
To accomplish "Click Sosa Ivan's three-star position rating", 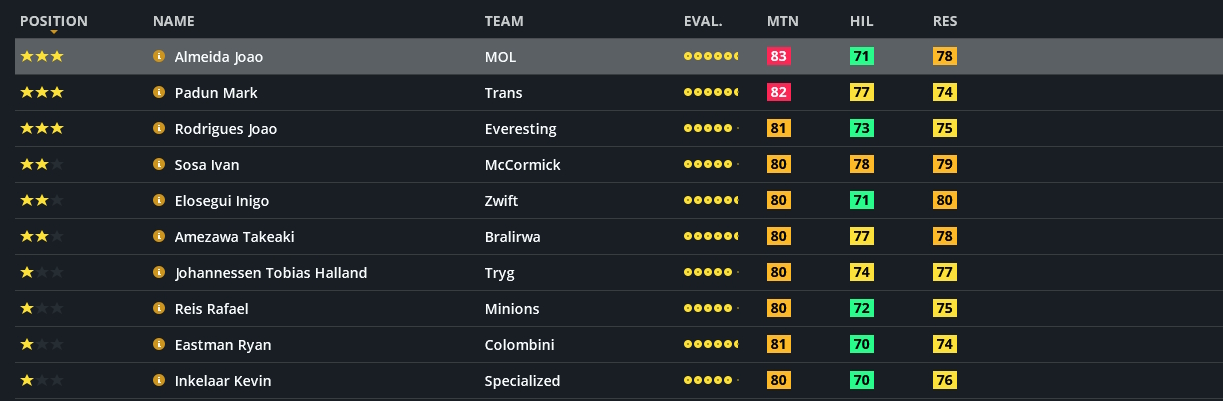I will pos(42,165).
